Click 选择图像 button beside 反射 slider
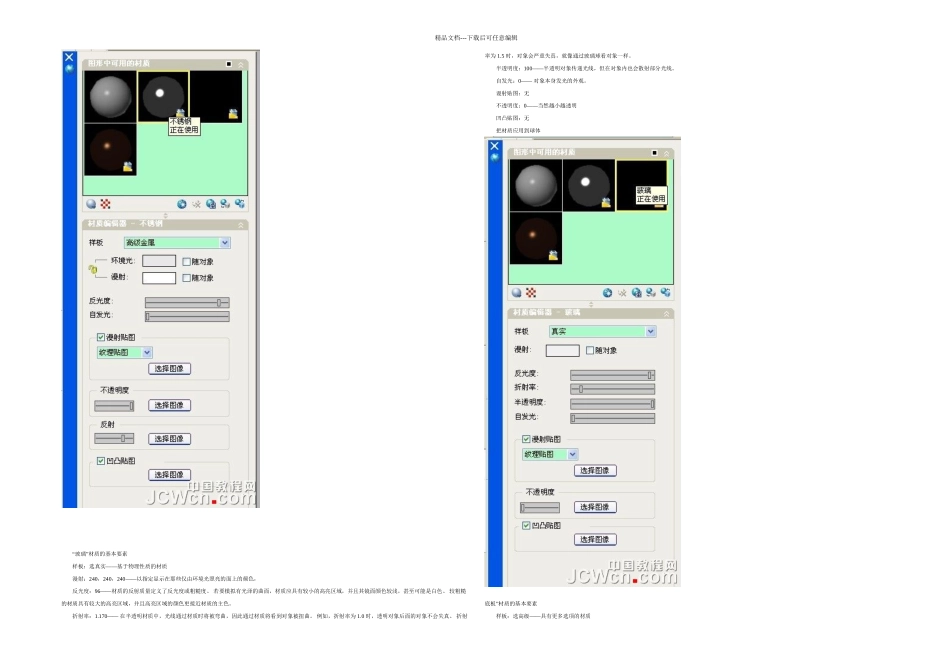The width and height of the screenshot is (950, 672). [x=170, y=439]
